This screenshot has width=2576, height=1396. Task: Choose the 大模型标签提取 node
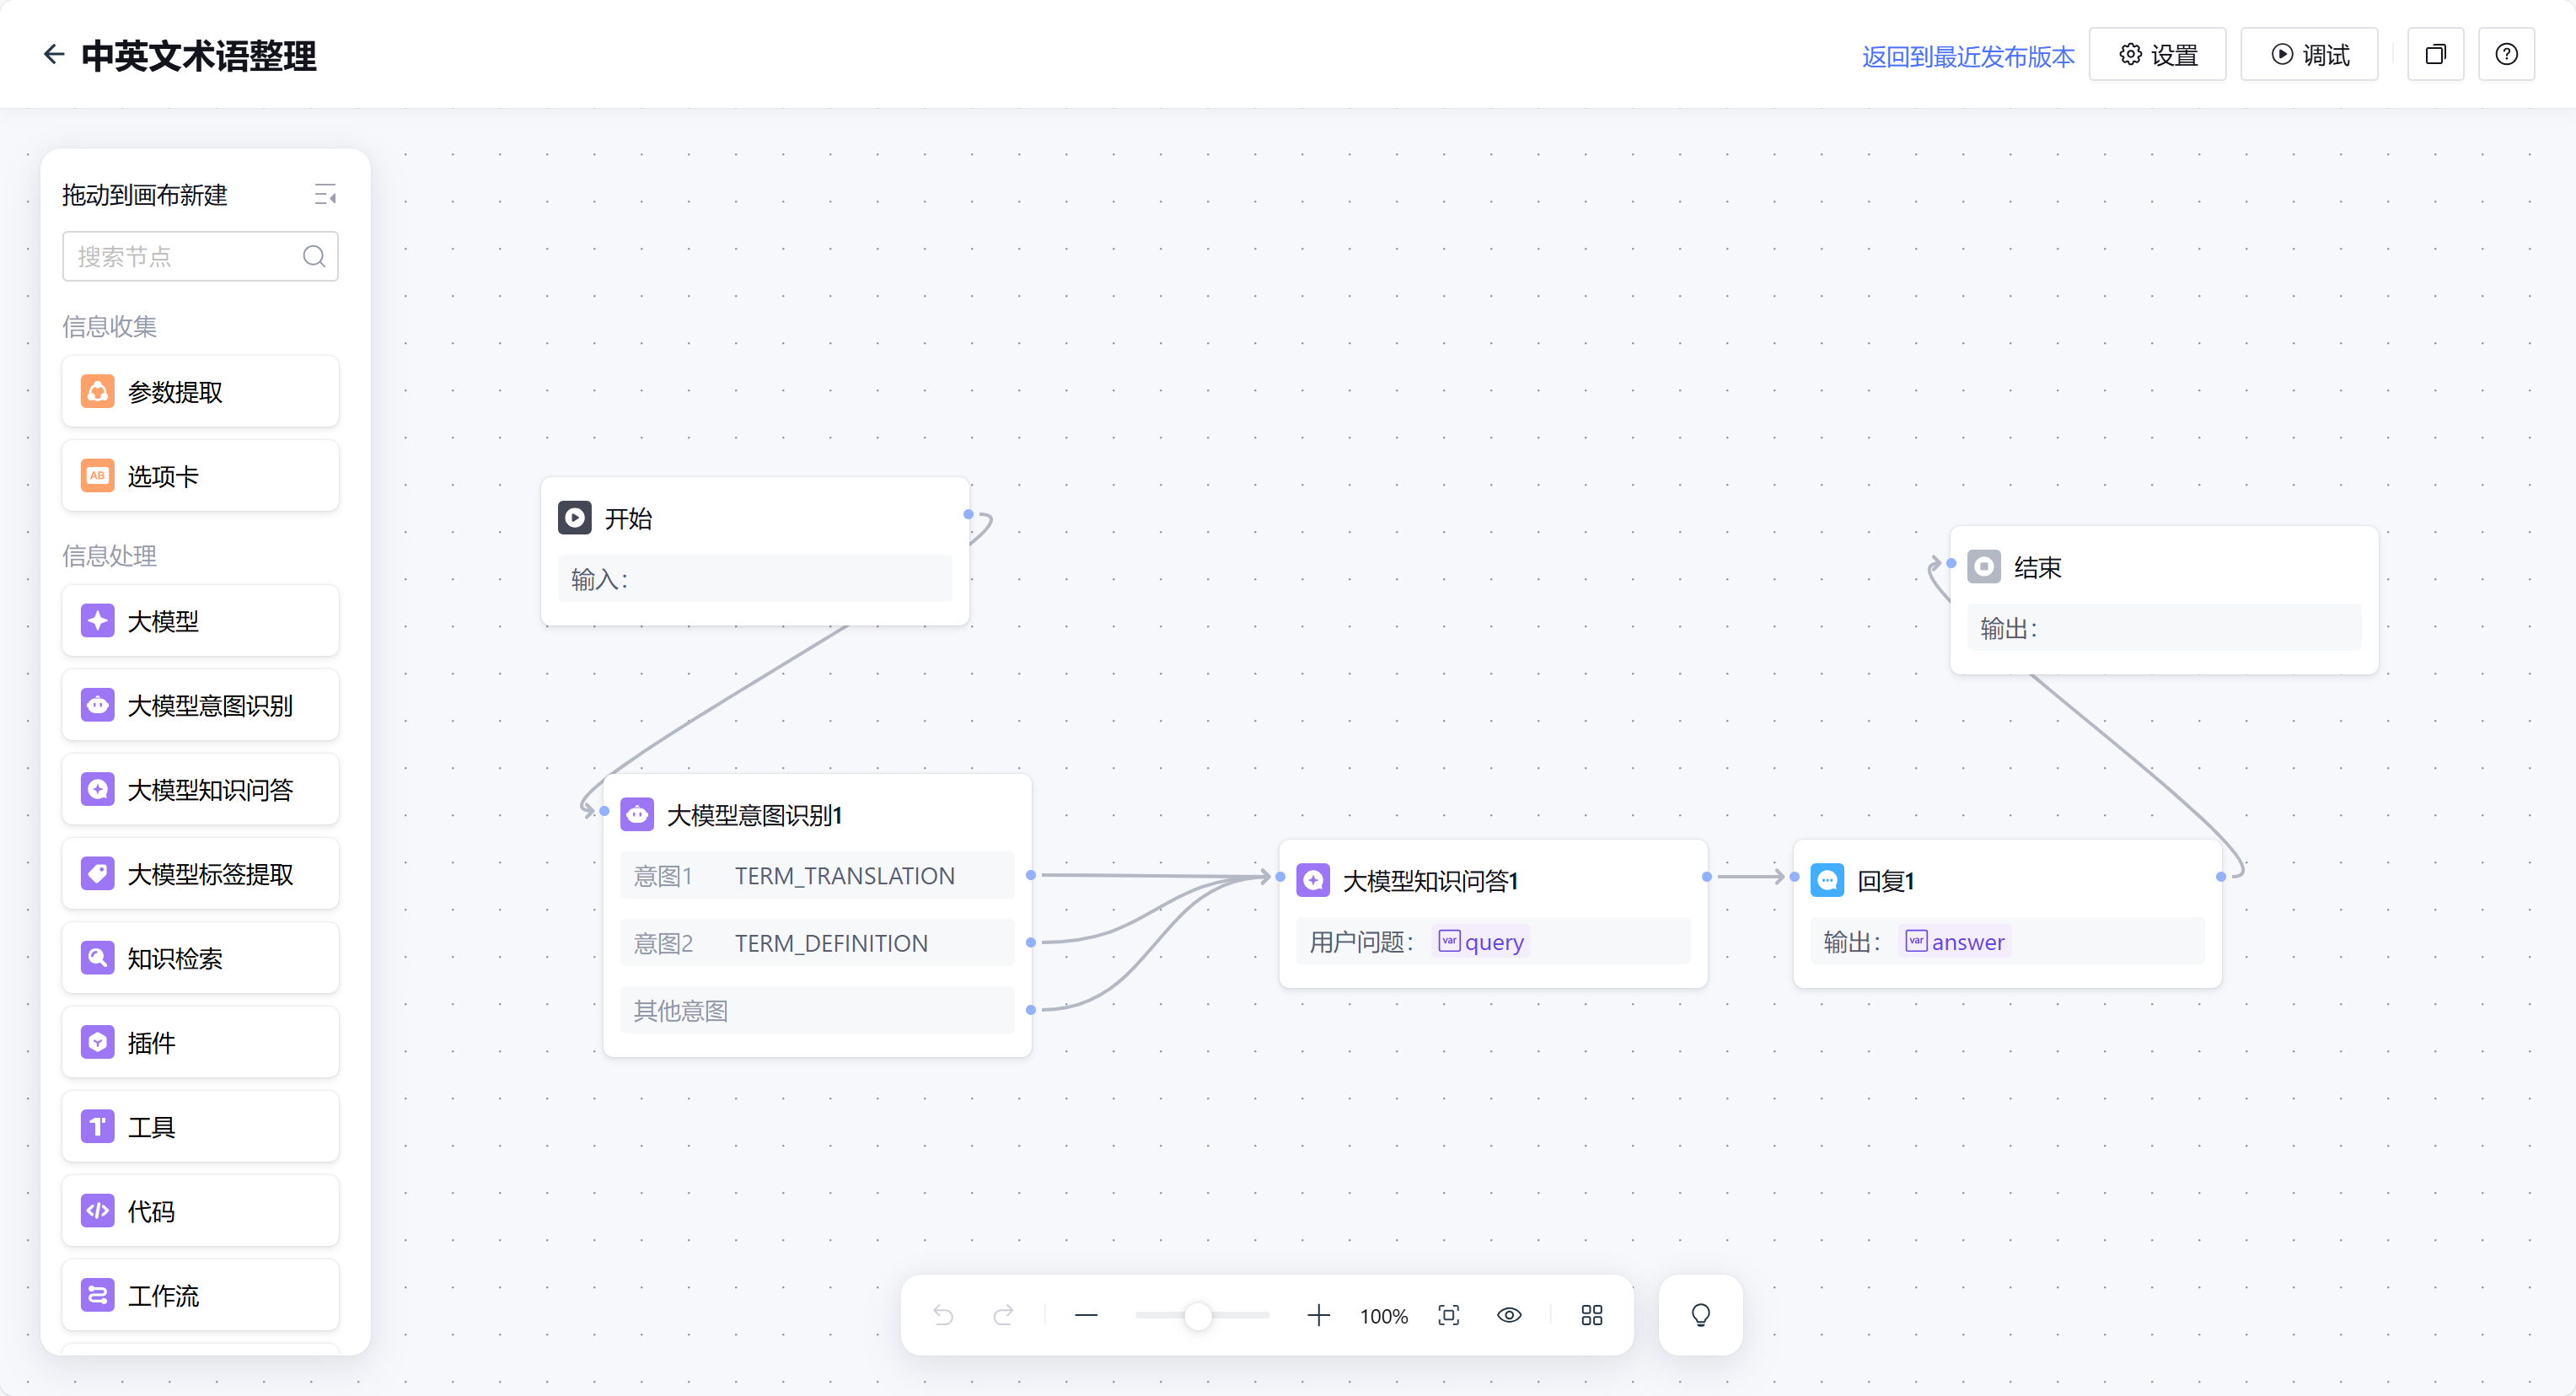pos(200,874)
